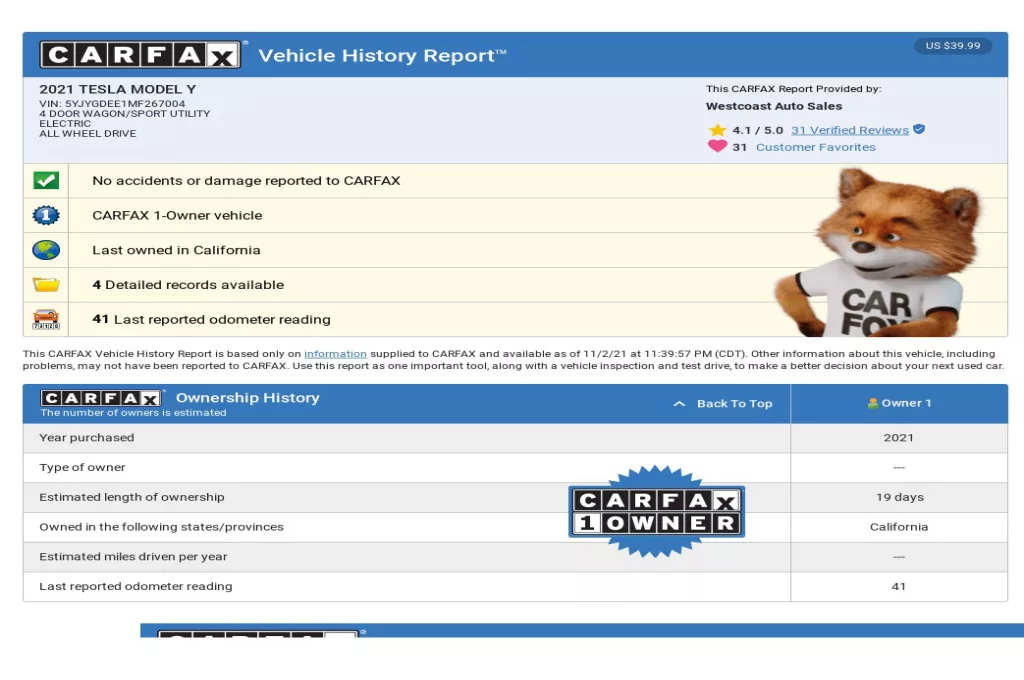Click the car odometer reading icon
1024x680 pixels.
pos(46,320)
